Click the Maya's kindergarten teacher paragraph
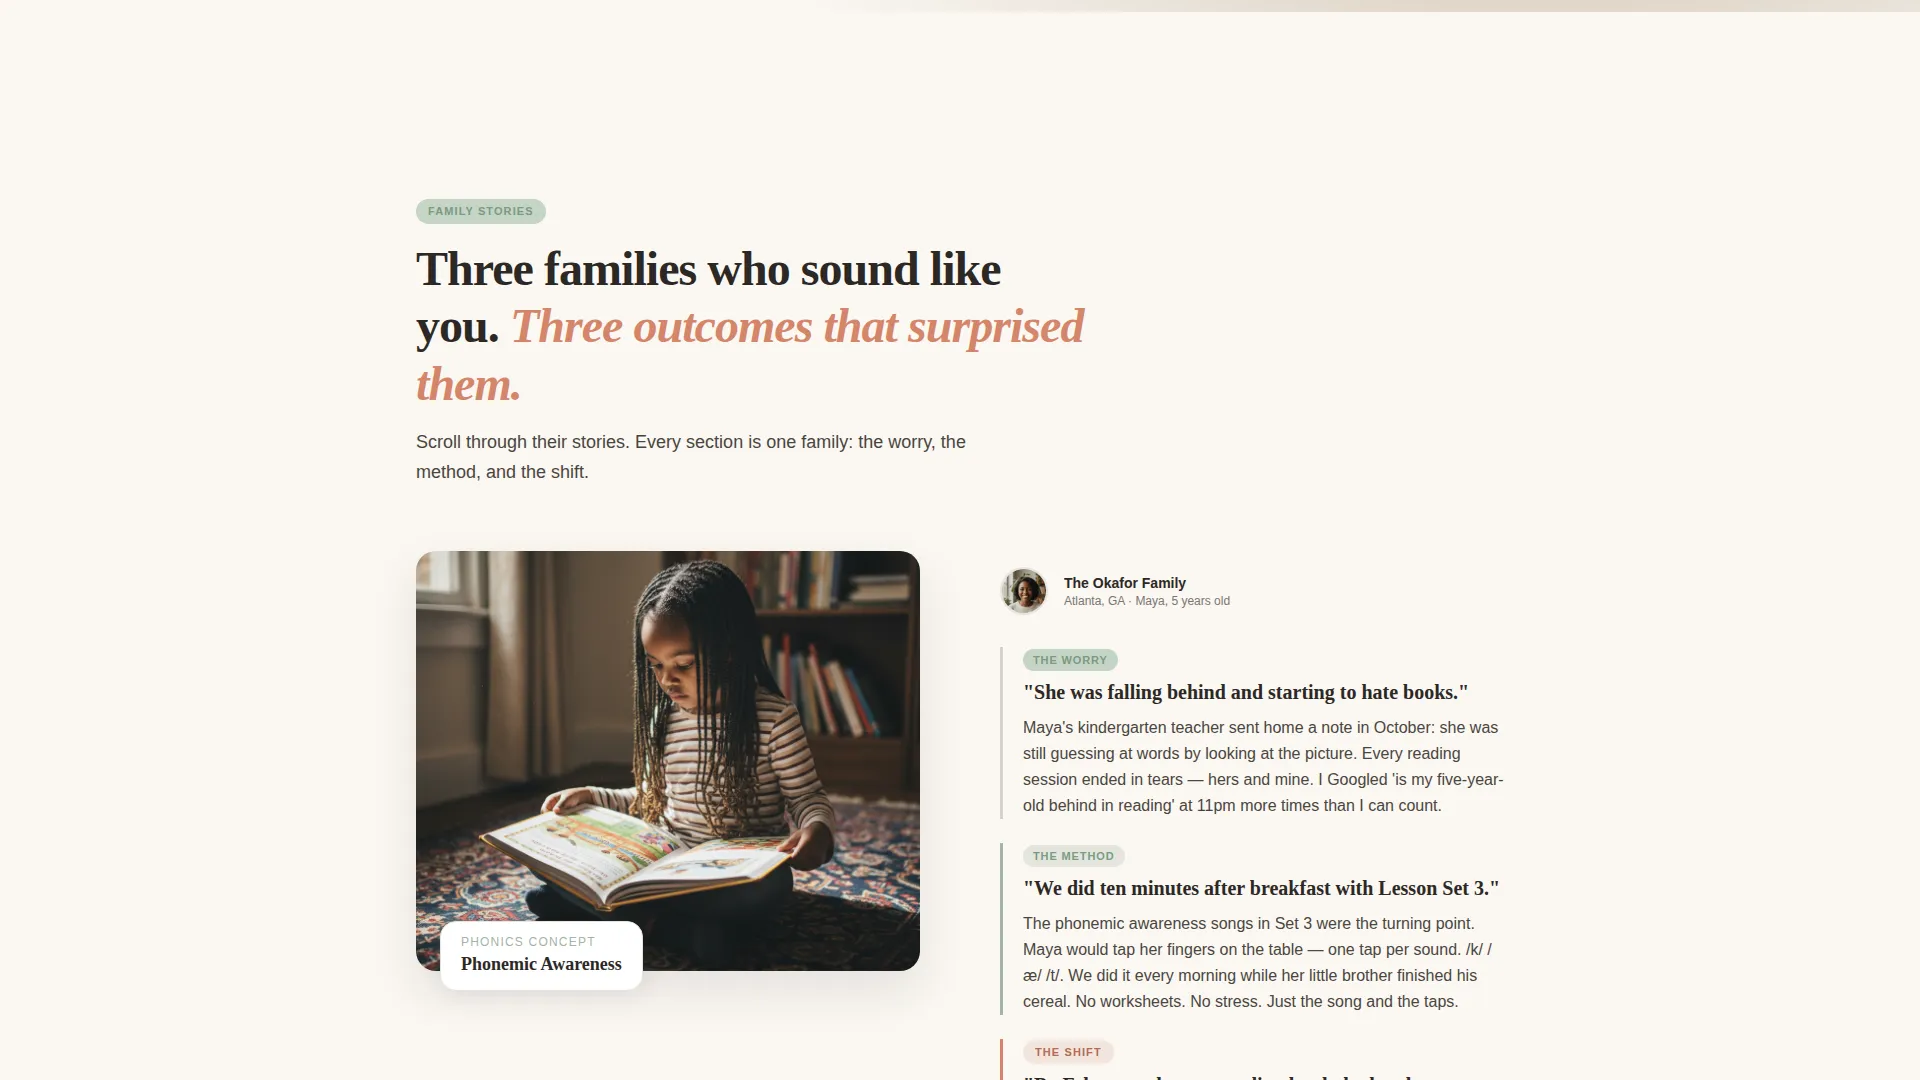The image size is (1920, 1080). [1263, 767]
